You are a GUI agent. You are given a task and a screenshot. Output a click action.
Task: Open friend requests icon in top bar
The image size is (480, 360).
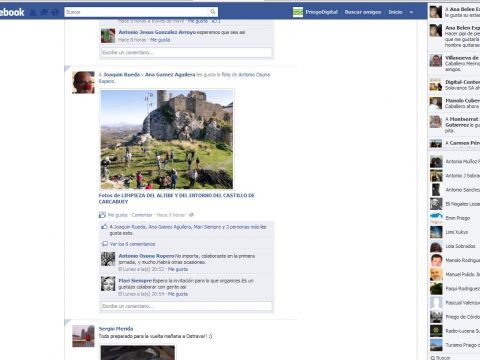tap(33, 12)
